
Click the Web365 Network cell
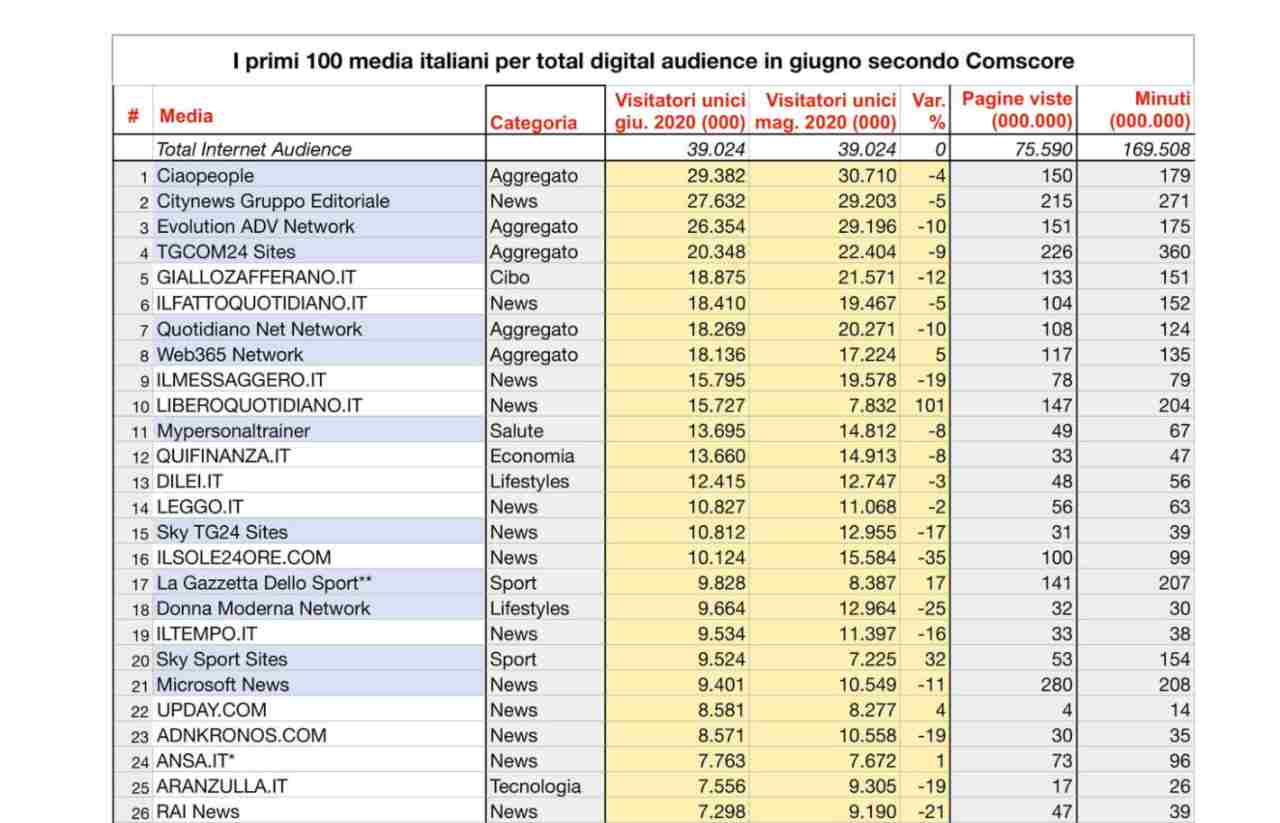point(230,354)
